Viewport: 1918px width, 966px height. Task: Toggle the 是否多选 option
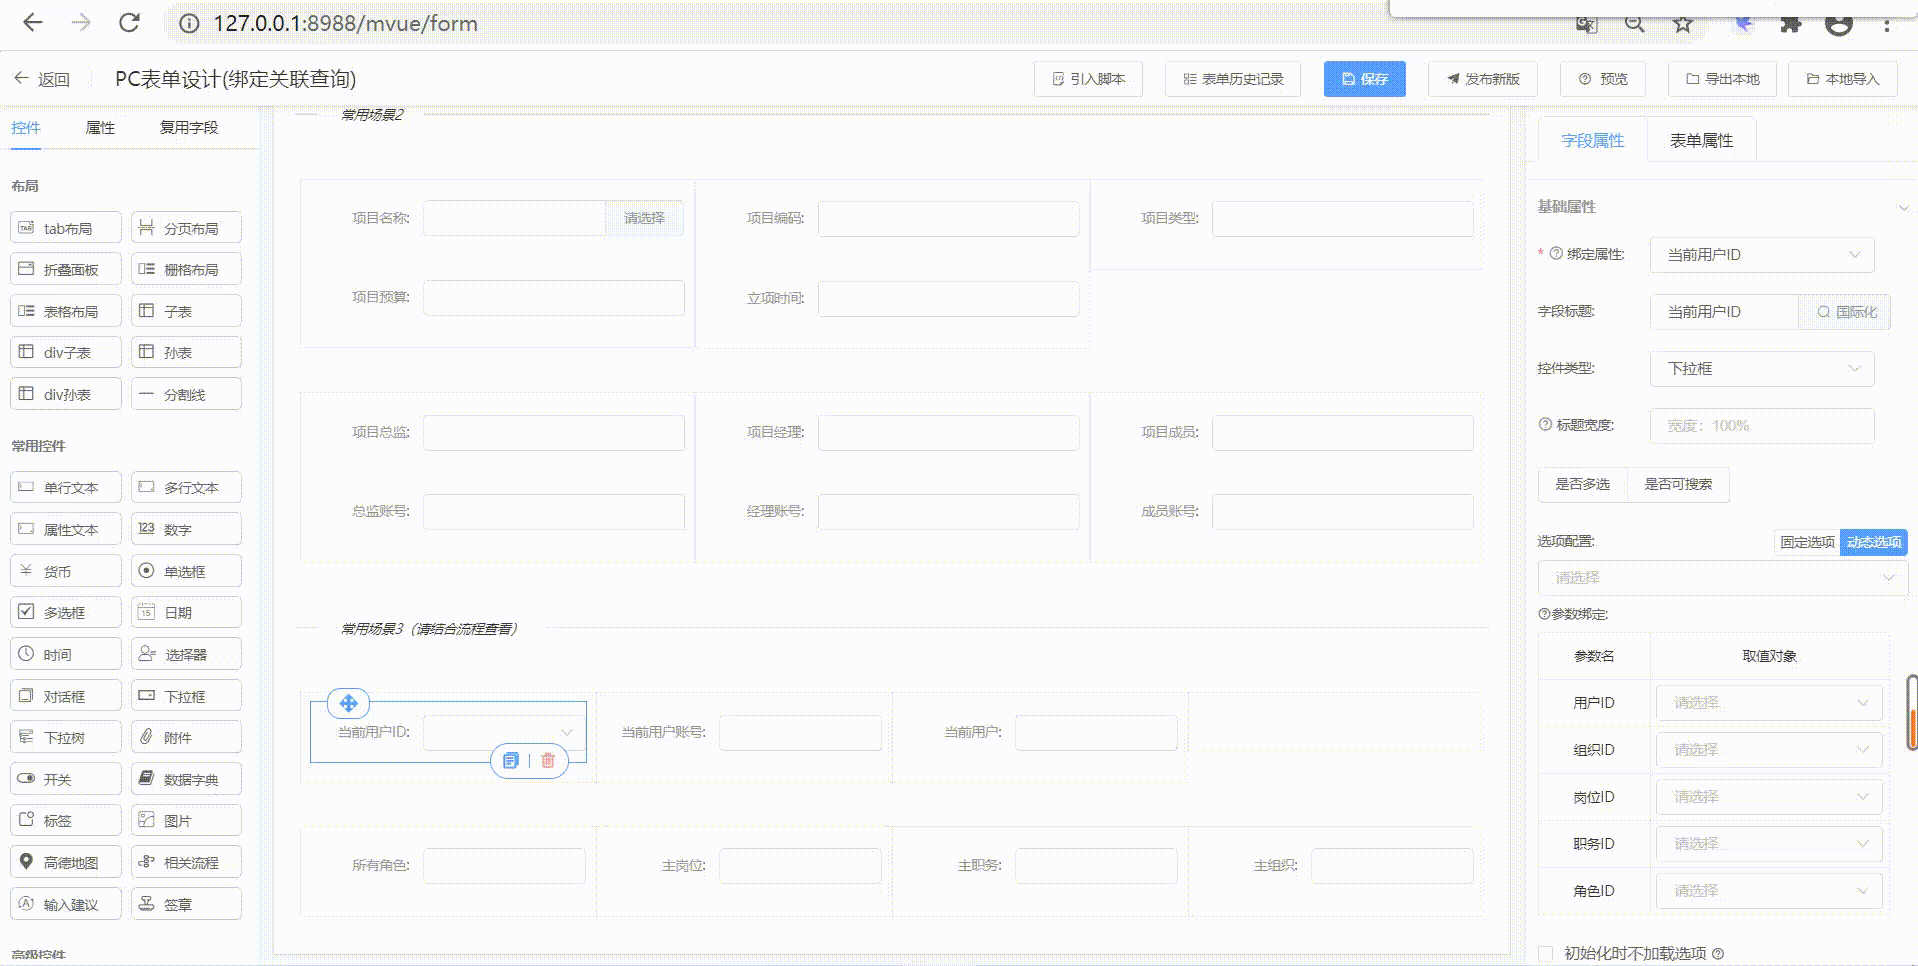(1582, 484)
